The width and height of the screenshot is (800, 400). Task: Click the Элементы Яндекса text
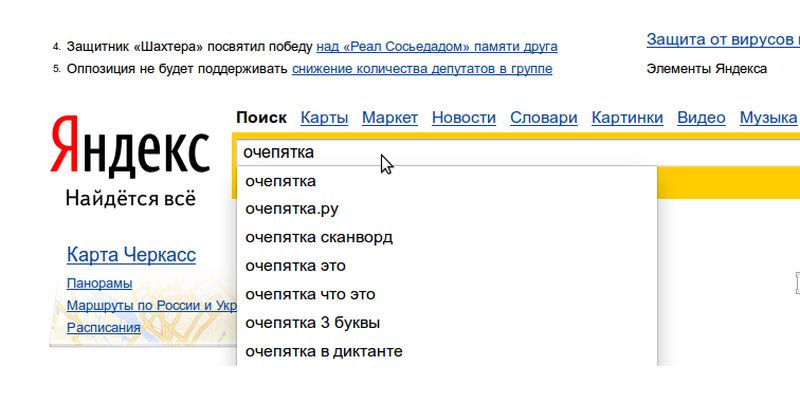(x=707, y=69)
